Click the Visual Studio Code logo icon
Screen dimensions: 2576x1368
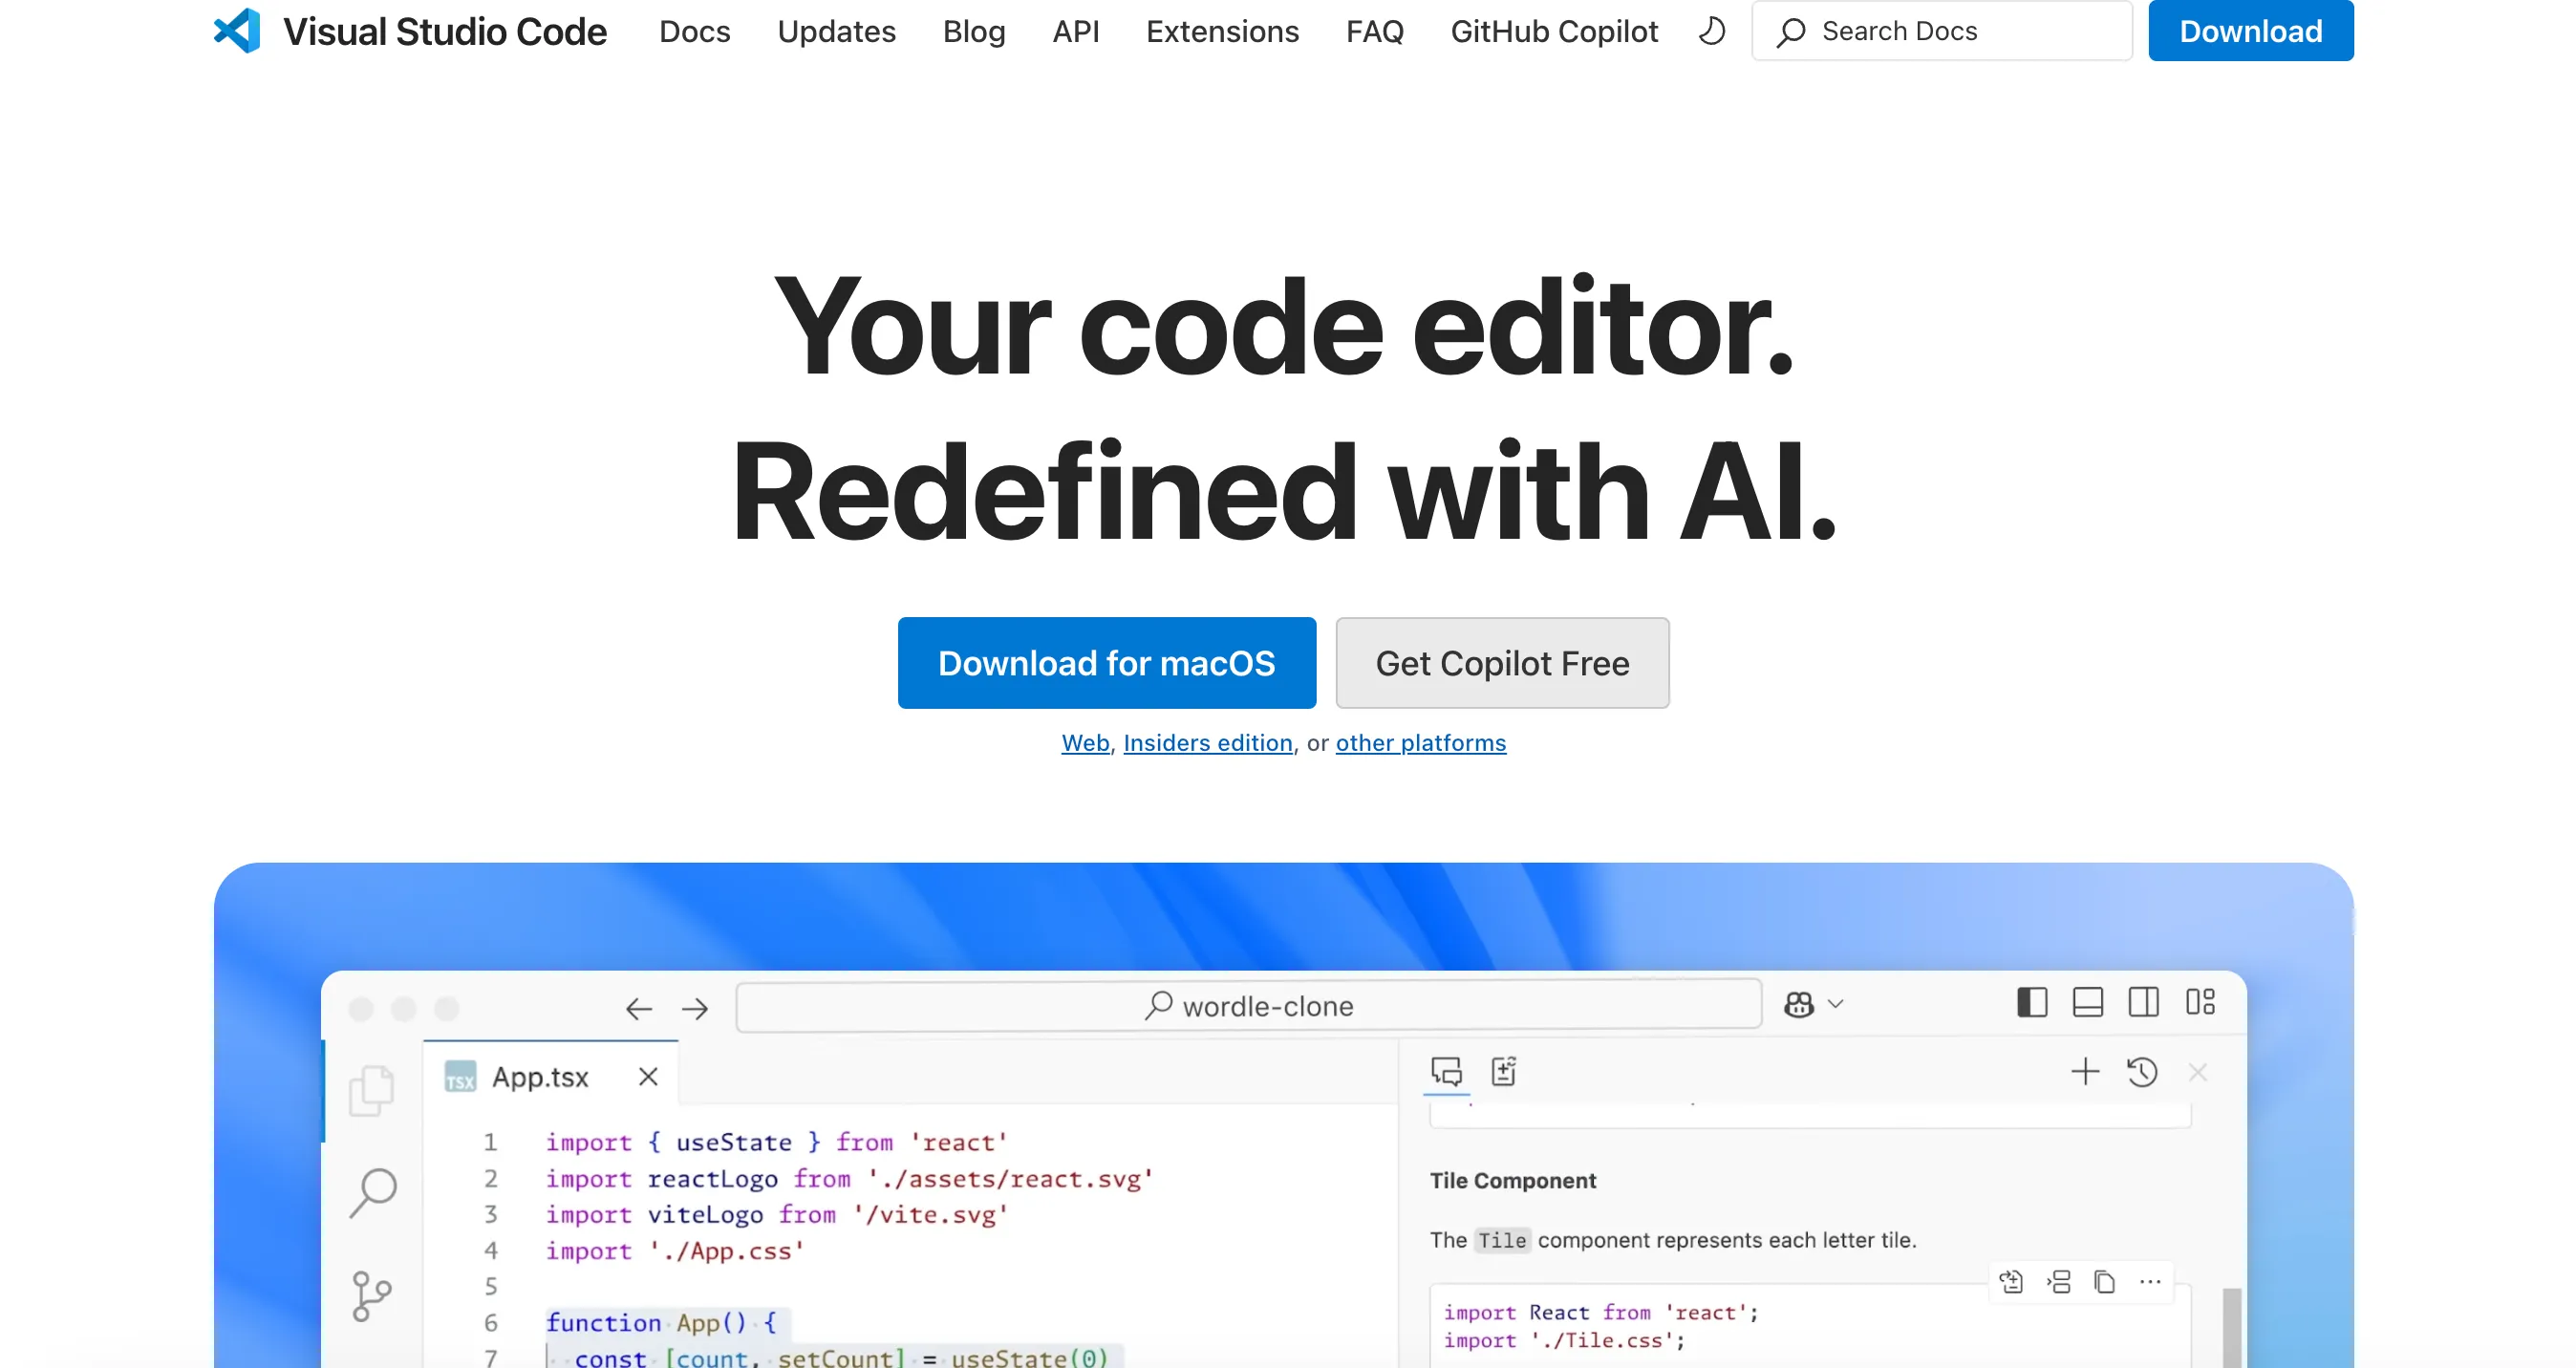click(x=237, y=31)
